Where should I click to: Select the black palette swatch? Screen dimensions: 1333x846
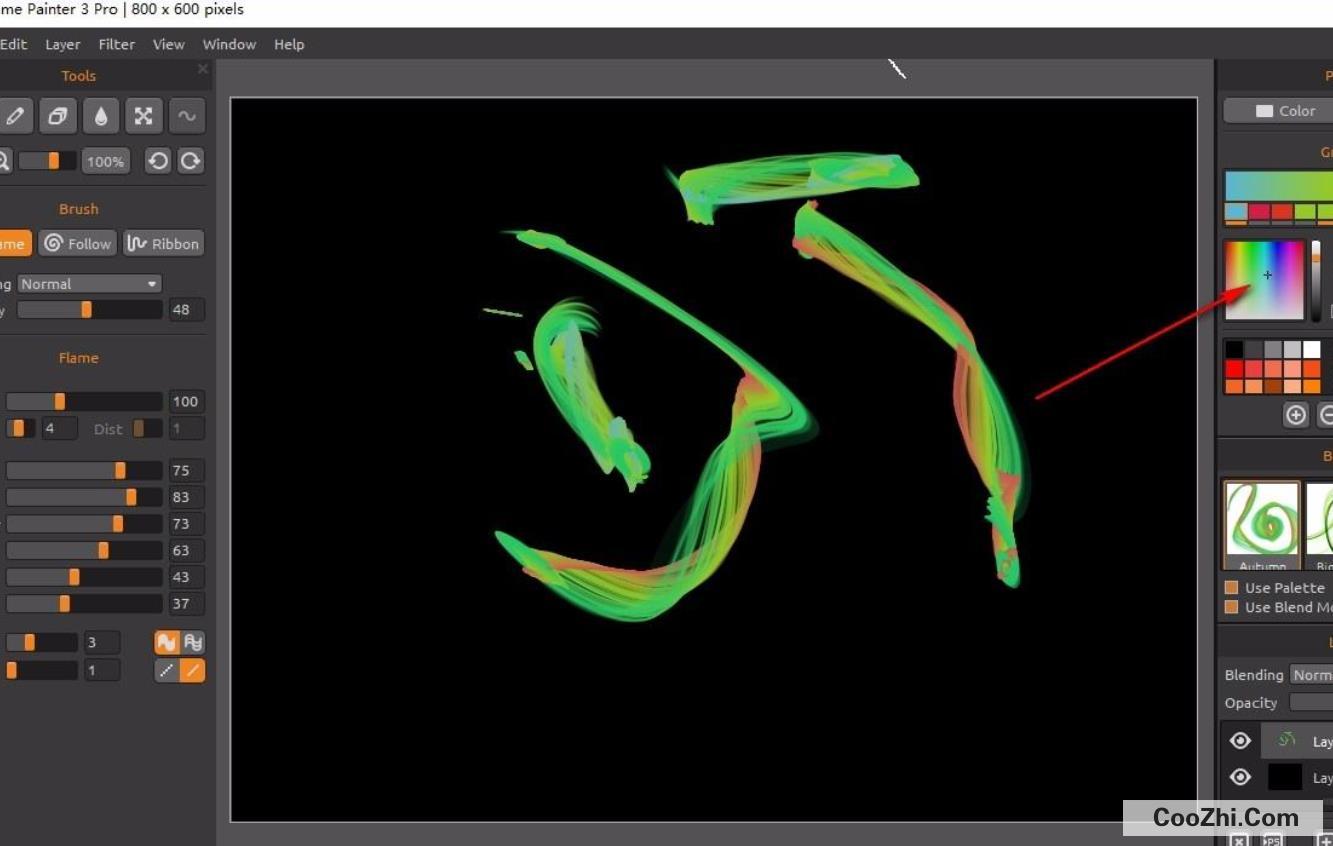coord(1235,349)
